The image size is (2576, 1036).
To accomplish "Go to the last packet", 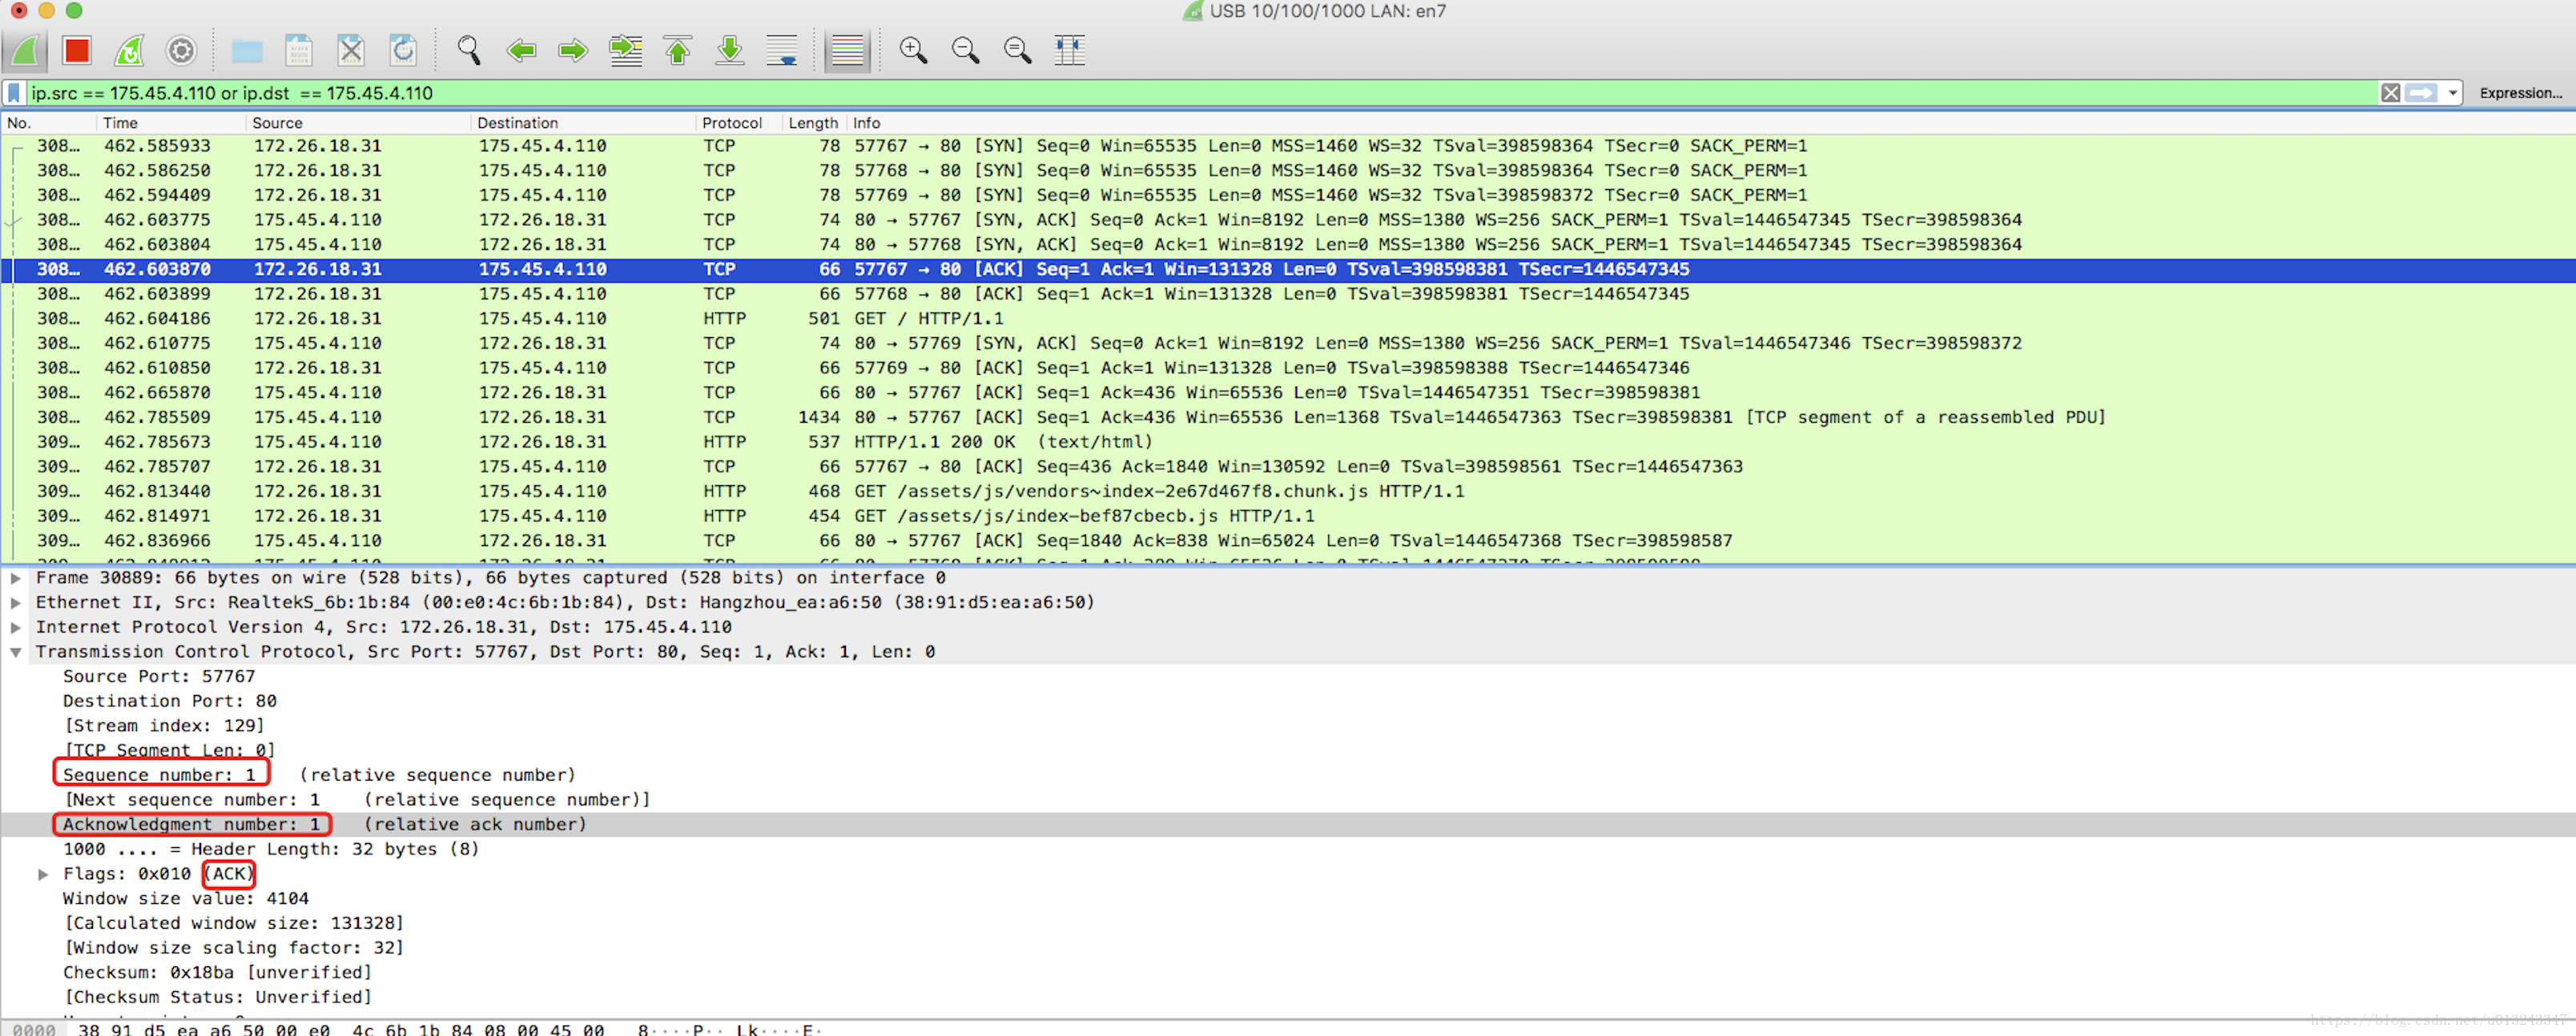I will click(730, 50).
